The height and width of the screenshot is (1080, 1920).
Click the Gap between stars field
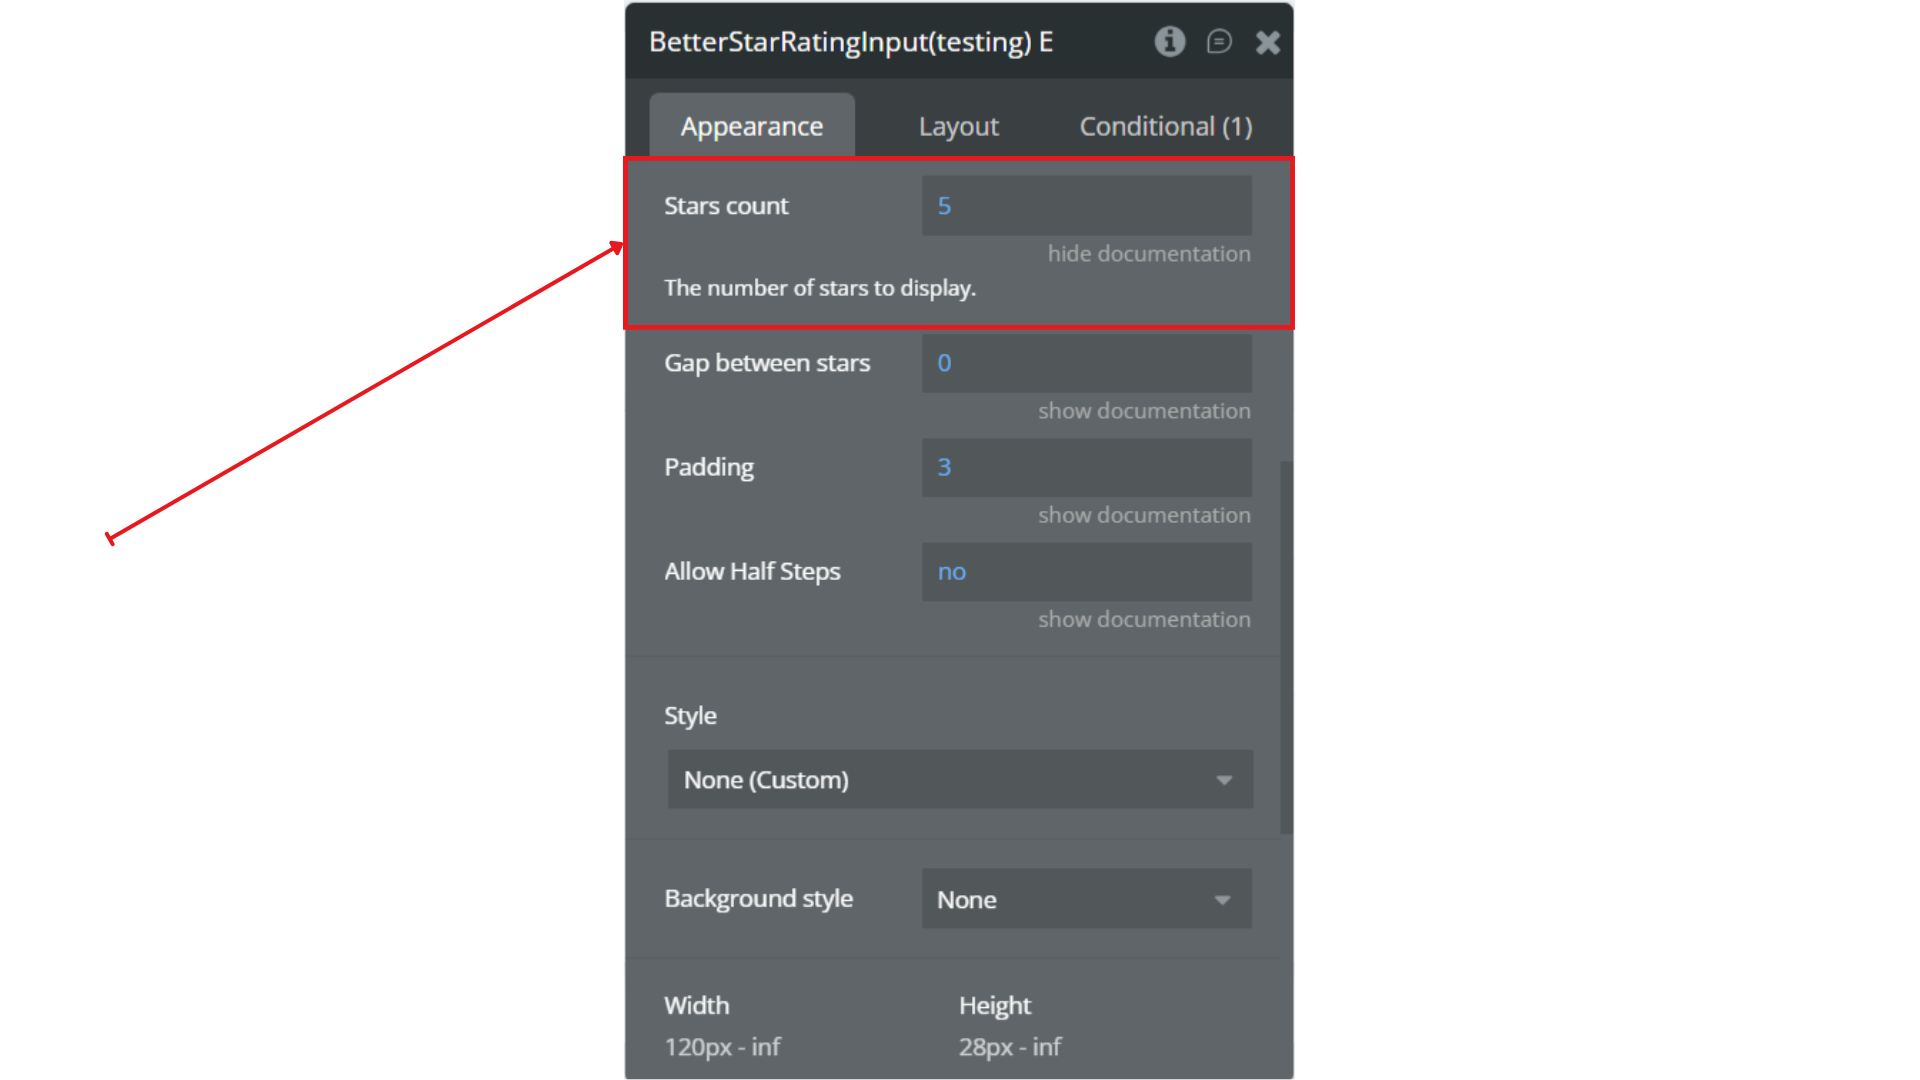pos(1086,363)
